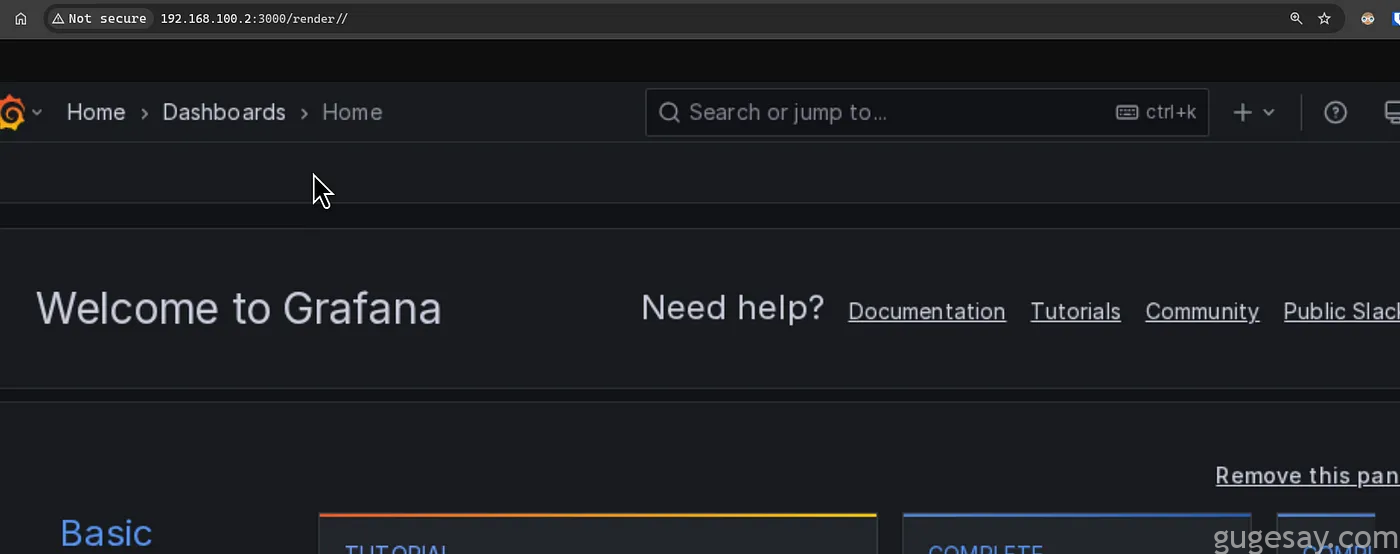Screen dimensions: 1400x554
Task: Open the Dashboards breadcrumb
Action: [x=224, y=112]
